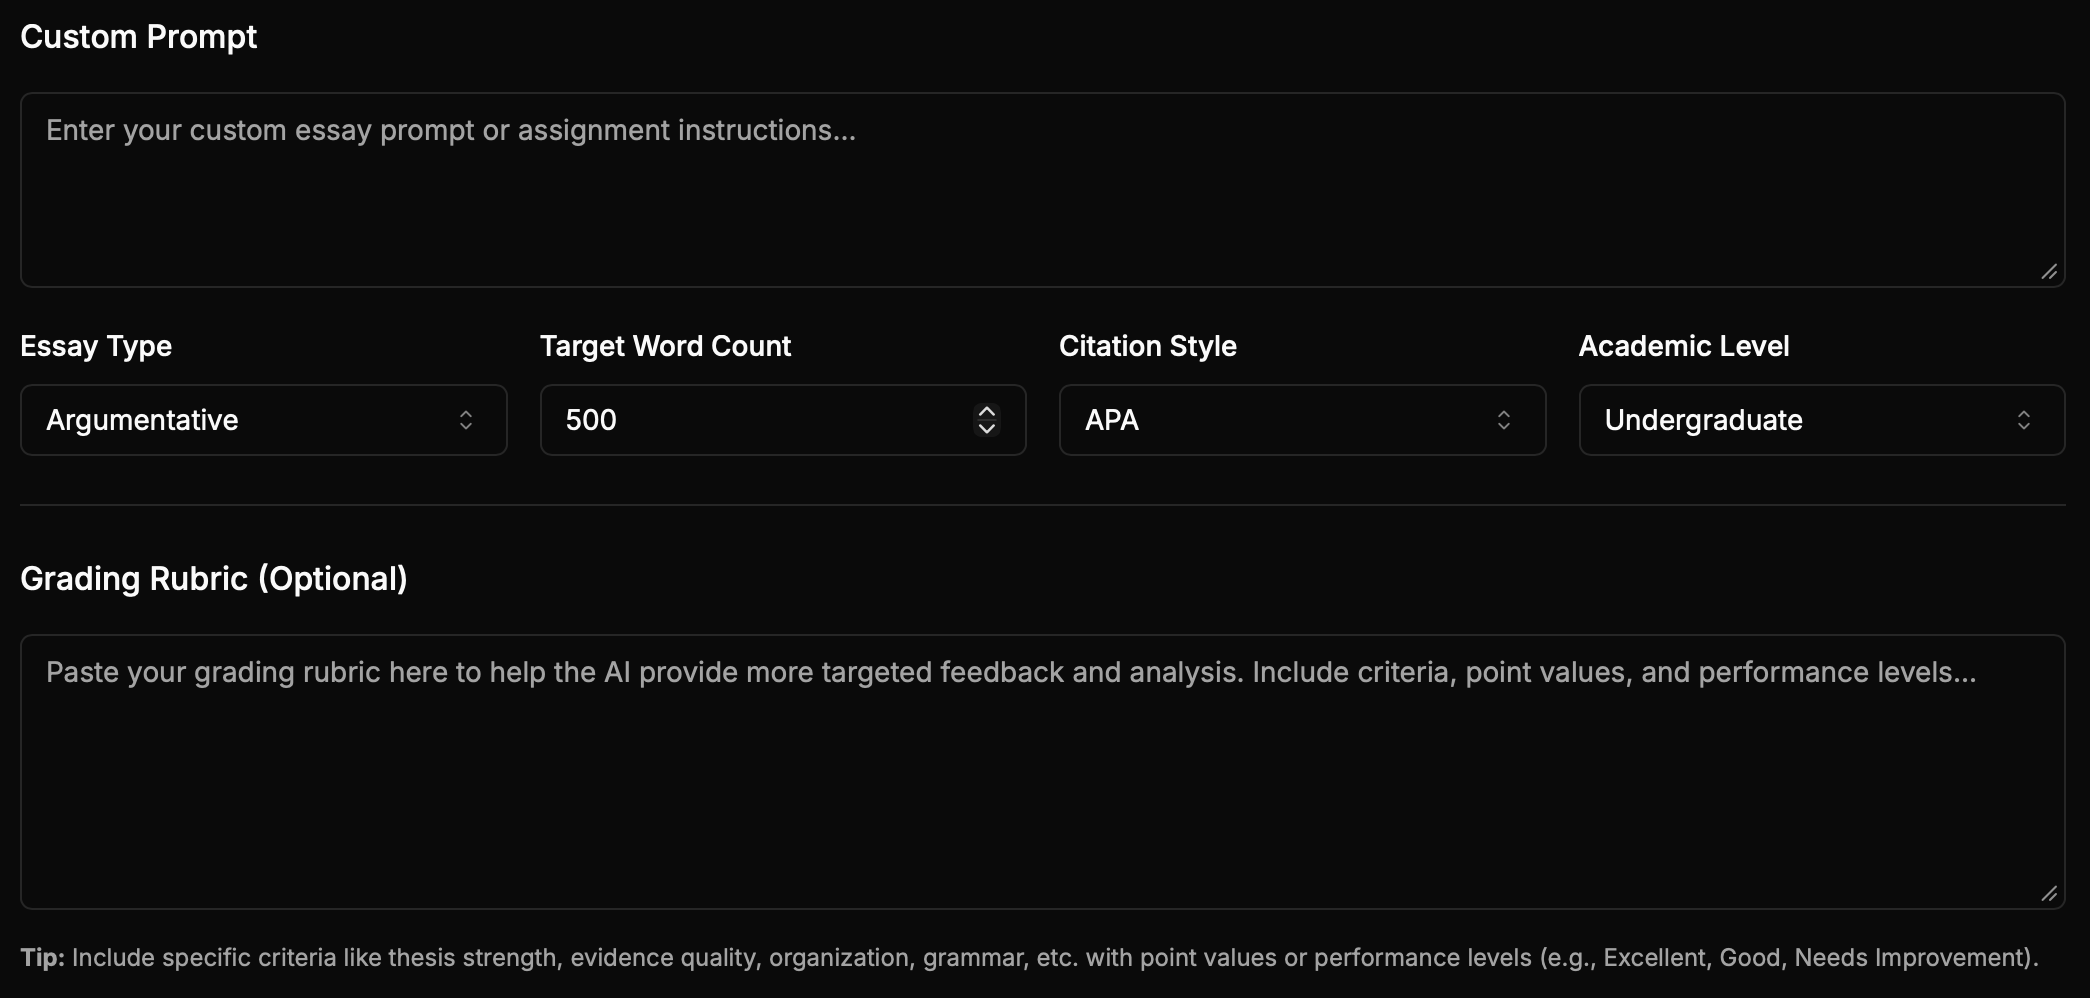Click the Target Word Count stepper down arrow
Screen dimensions: 2090x998
(987, 431)
